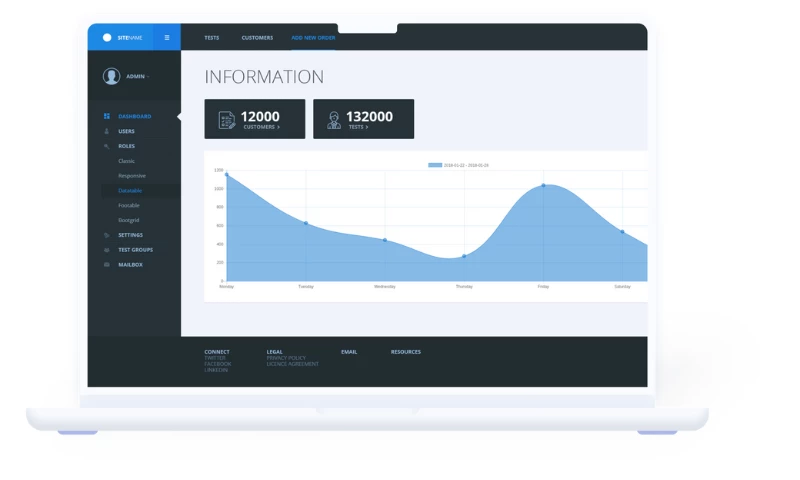Click the Friday data point on chart

544,185
